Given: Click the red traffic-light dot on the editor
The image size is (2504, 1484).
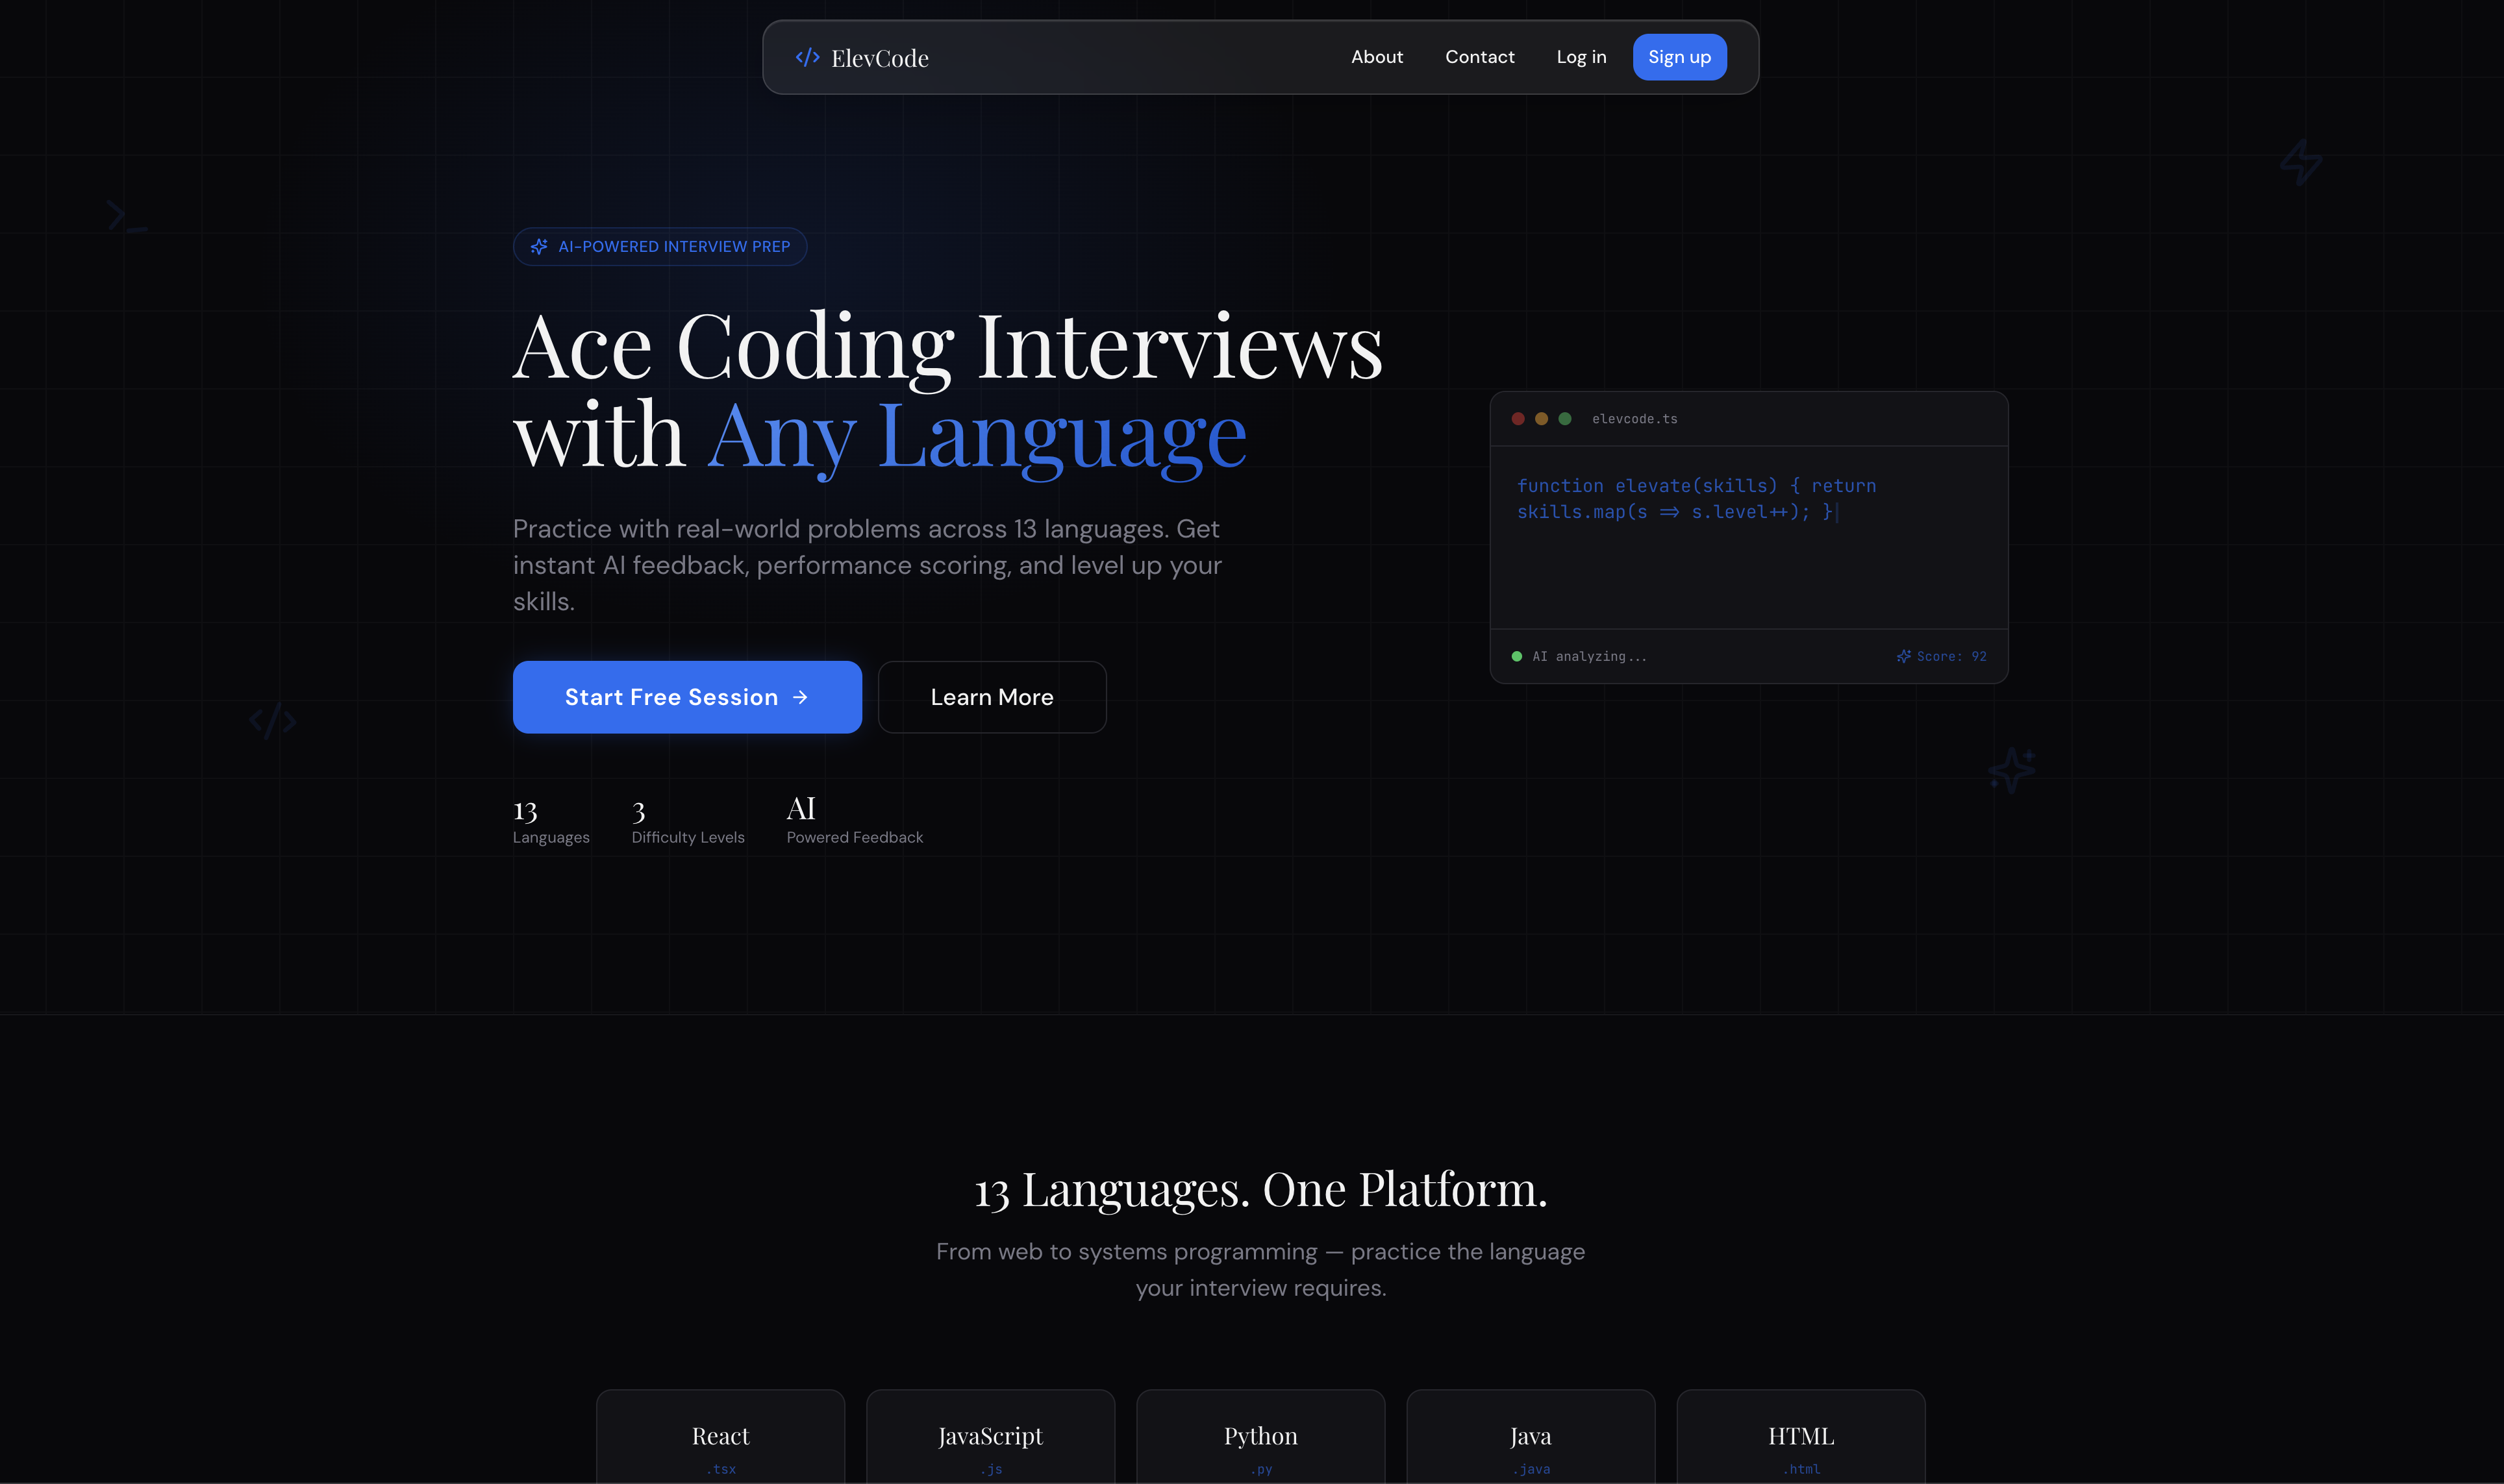Looking at the screenshot, I should tap(1519, 419).
